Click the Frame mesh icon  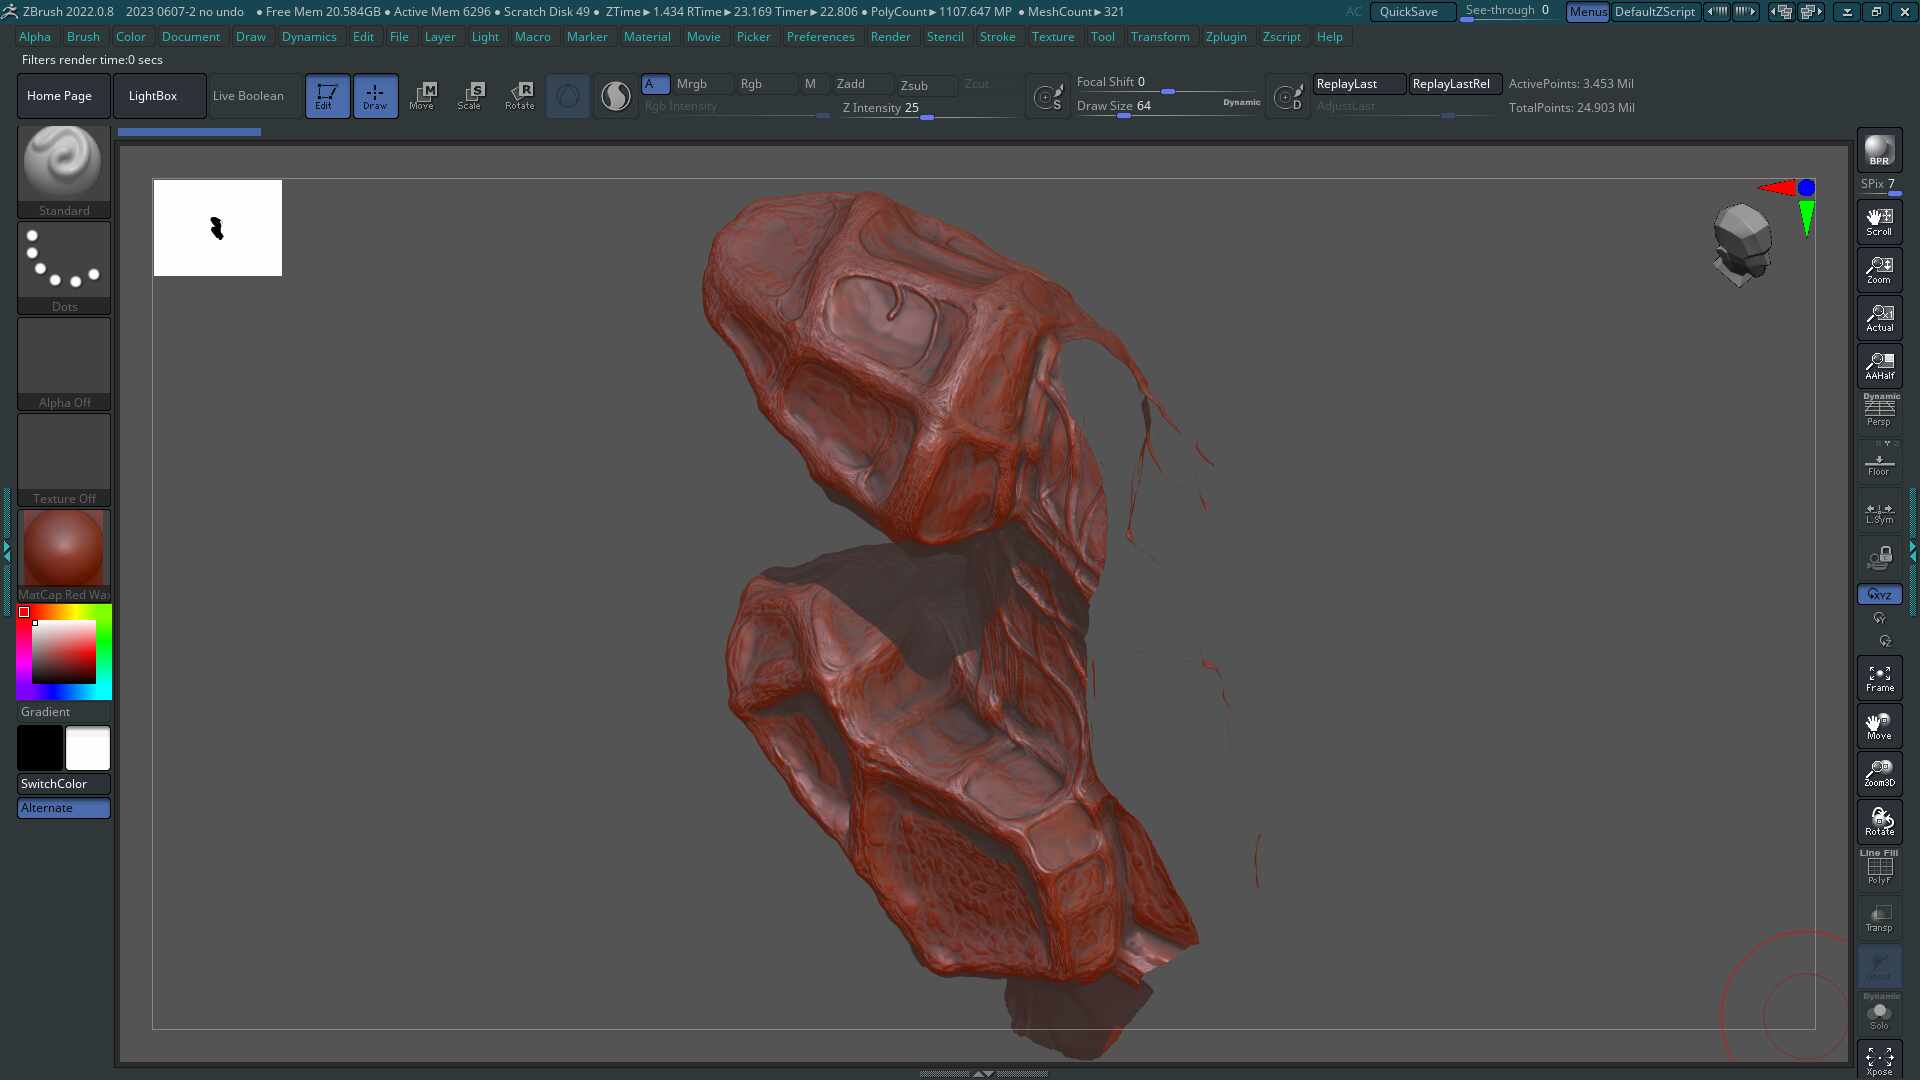(x=1879, y=678)
